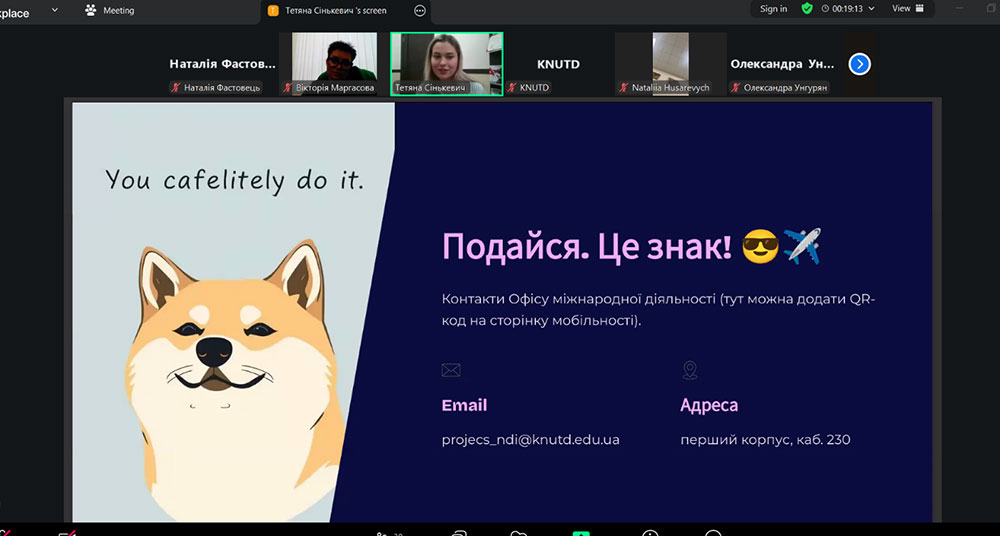Click the Sign in button
This screenshot has height=536, width=1000.
coord(773,9)
